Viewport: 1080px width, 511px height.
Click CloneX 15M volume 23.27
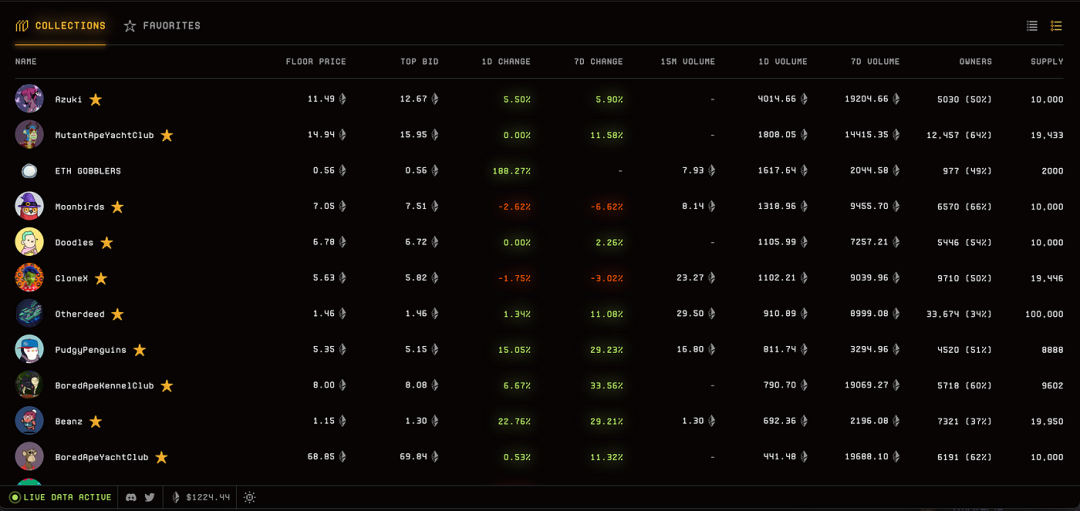tap(691, 278)
